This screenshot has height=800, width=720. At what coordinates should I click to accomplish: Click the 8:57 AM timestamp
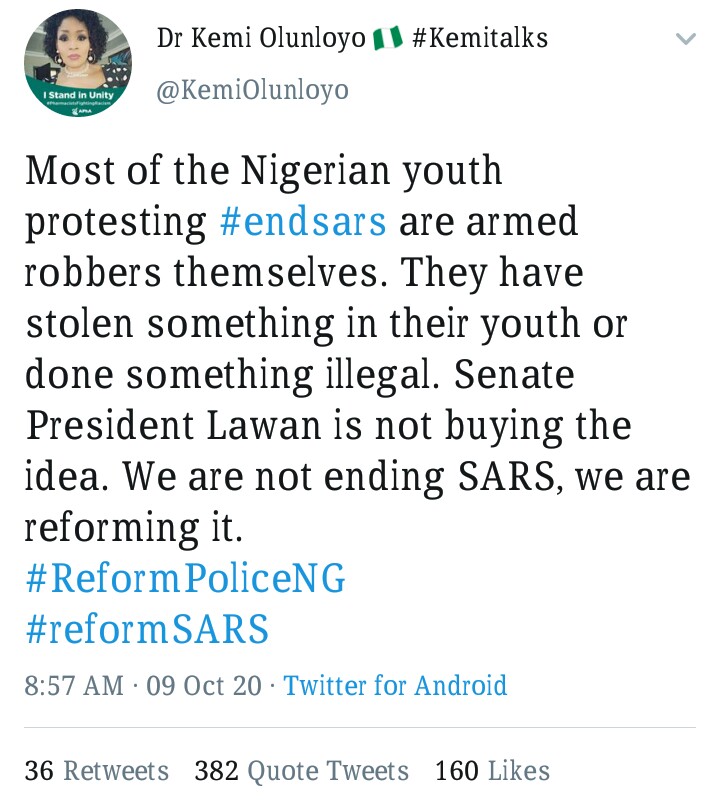click(75, 685)
